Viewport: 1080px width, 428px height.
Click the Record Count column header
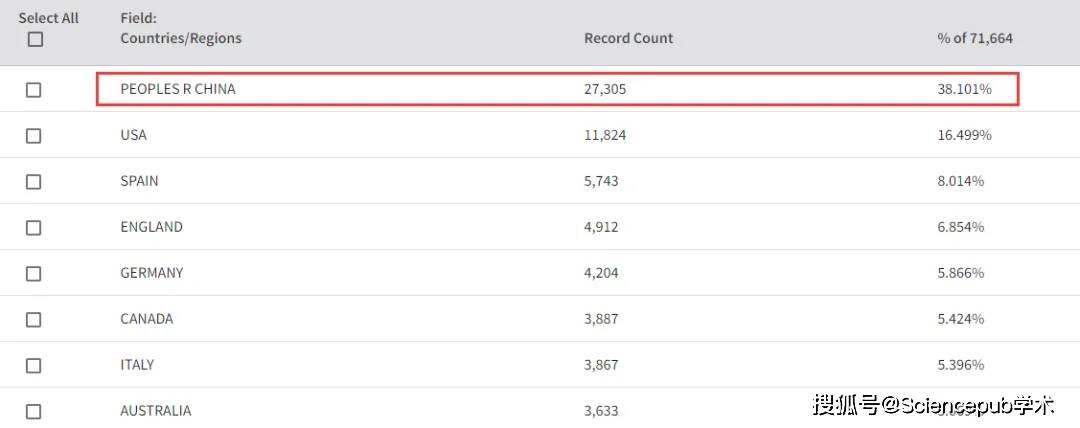click(x=628, y=38)
